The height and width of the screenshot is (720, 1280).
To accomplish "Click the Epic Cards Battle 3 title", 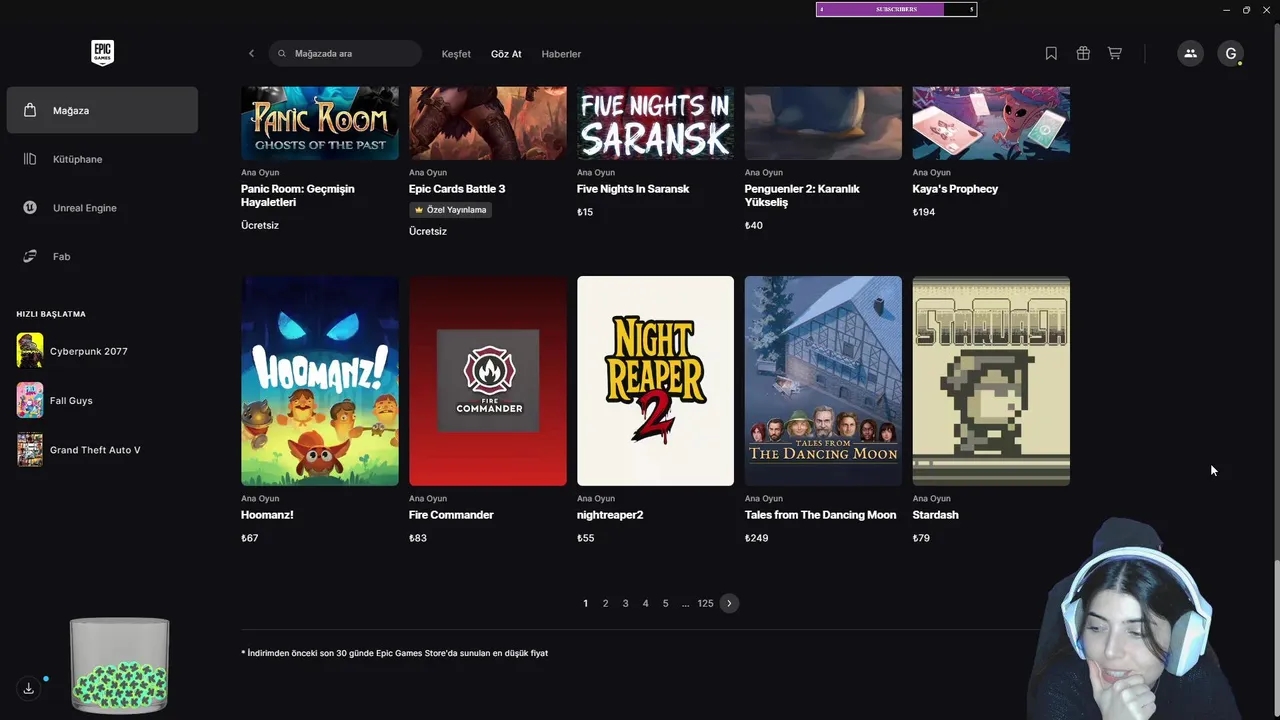I will [457, 189].
